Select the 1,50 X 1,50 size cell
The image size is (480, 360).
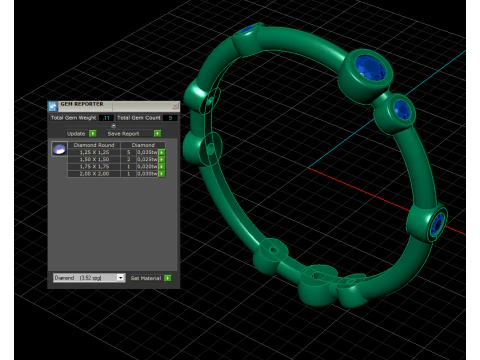[94, 160]
